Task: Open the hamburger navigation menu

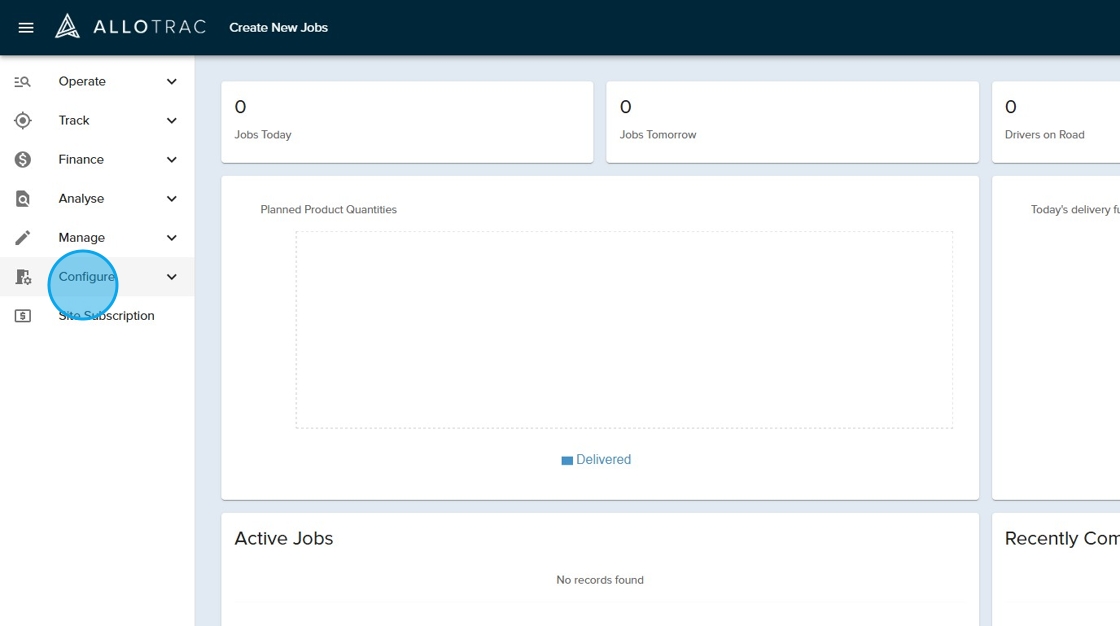Action: click(26, 28)
